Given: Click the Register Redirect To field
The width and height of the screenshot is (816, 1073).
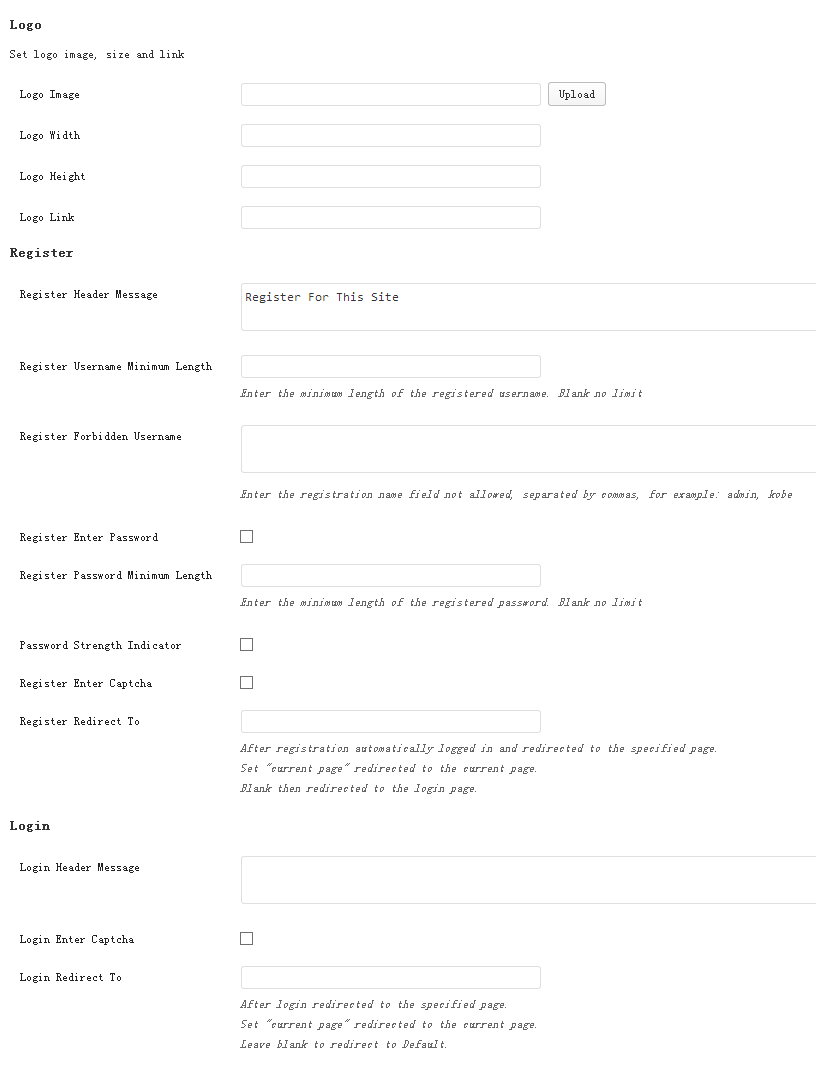Looking at the screenshot, I should (x=390, y=722).
